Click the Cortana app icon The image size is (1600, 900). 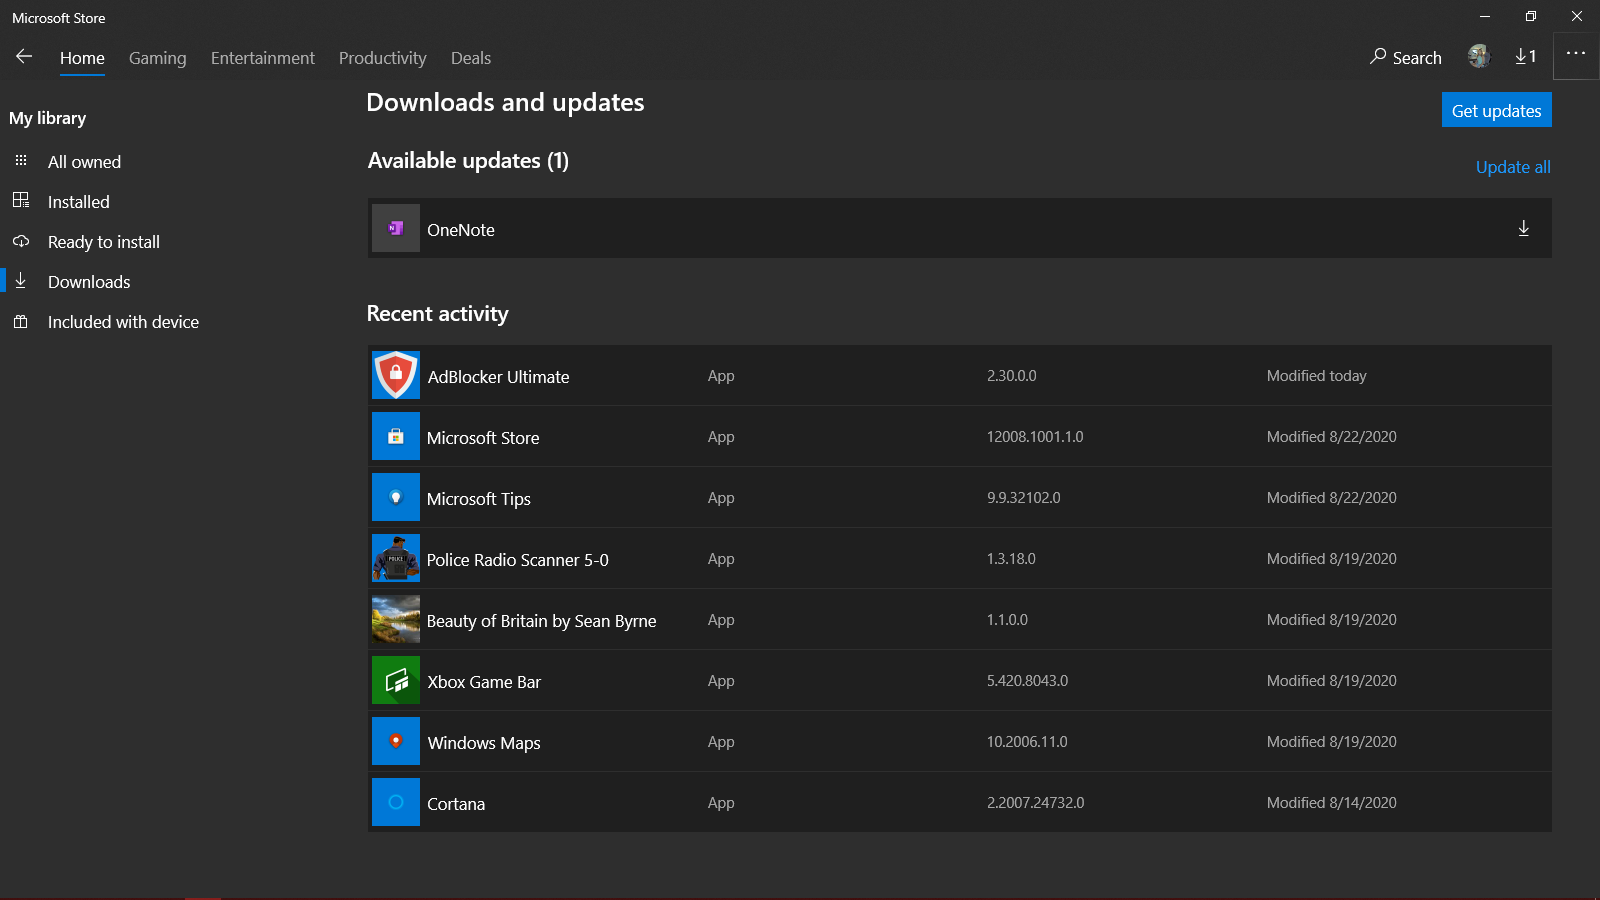point(396,803)
